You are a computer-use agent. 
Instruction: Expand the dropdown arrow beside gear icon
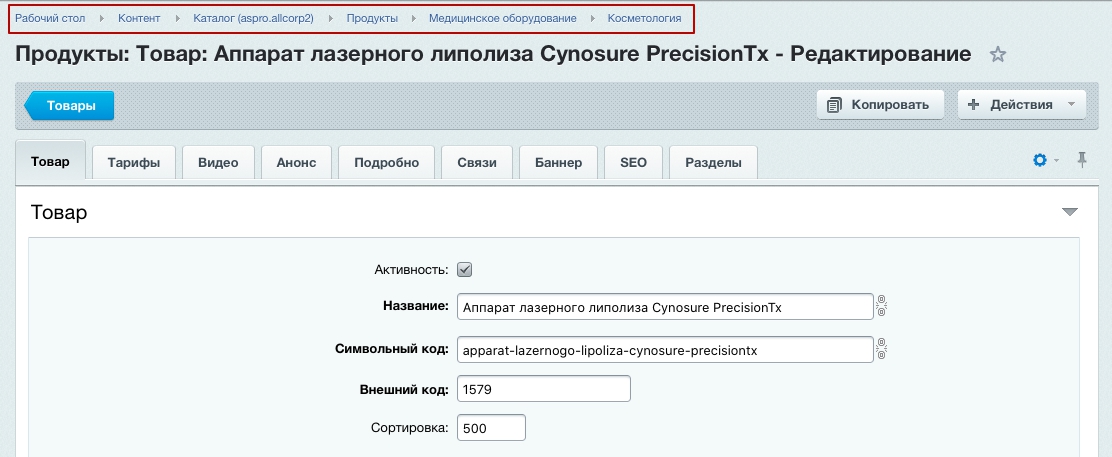click(x=1056, y=161)
